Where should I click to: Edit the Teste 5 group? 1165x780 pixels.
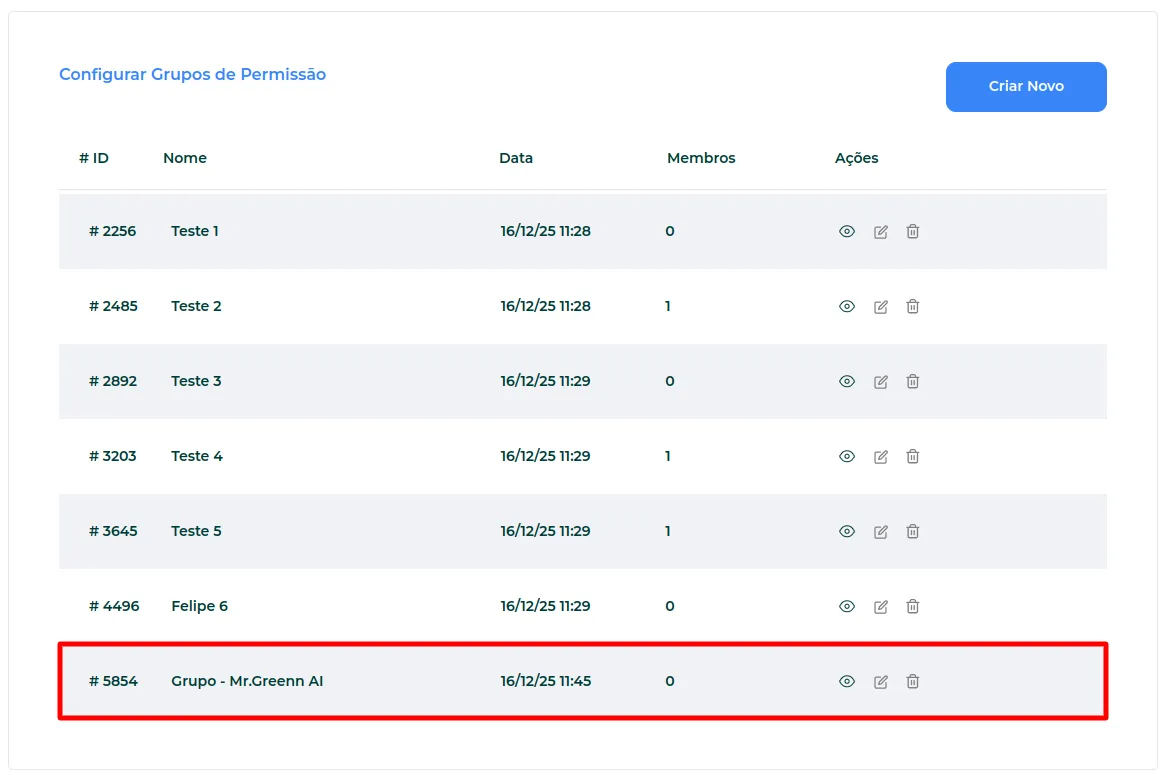pos(880,532)
